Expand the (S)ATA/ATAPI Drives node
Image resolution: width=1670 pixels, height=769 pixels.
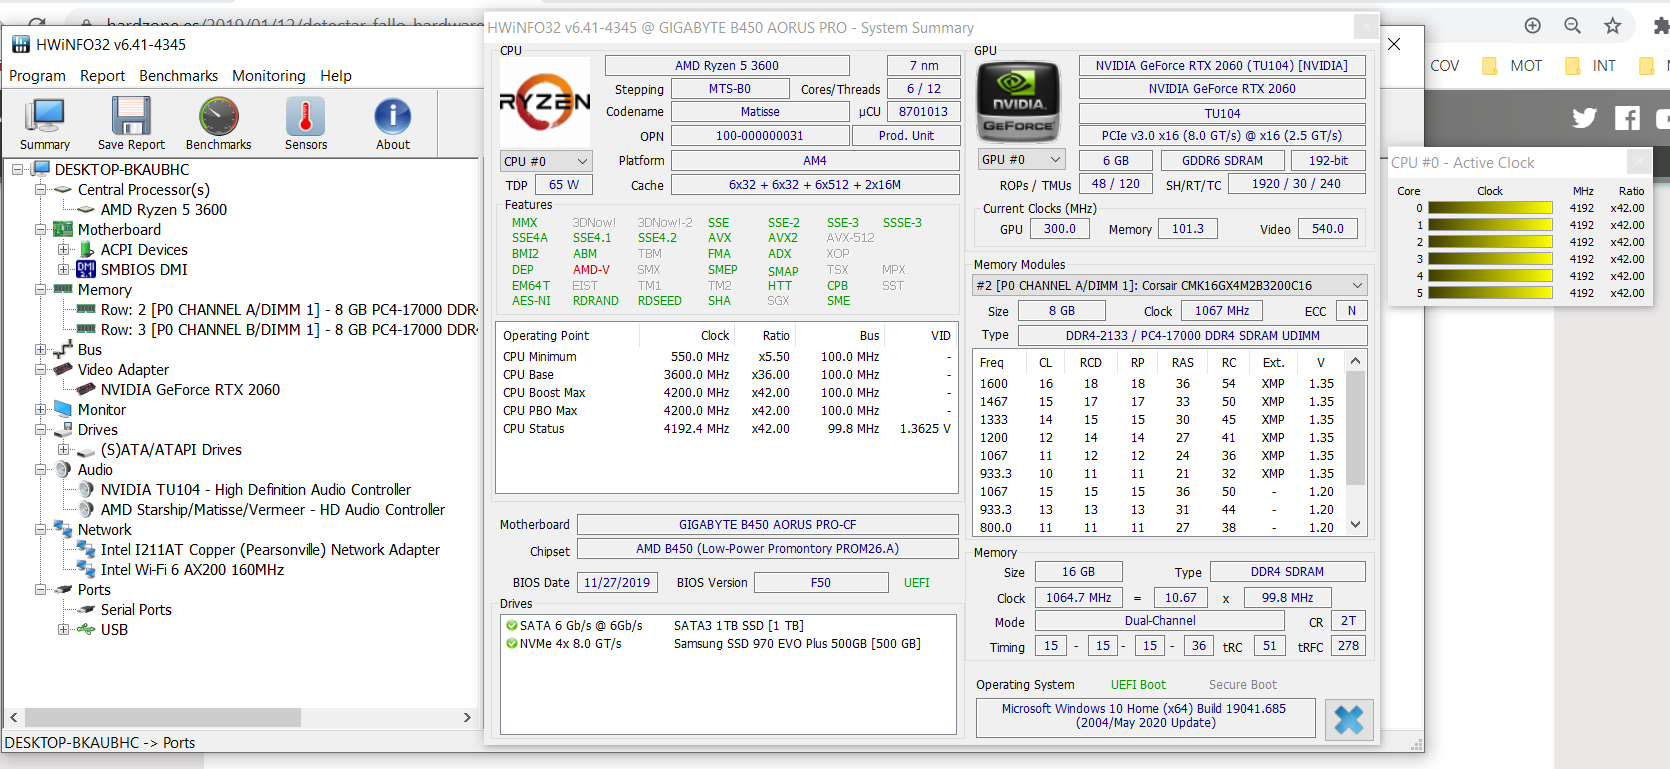point(63,450)
